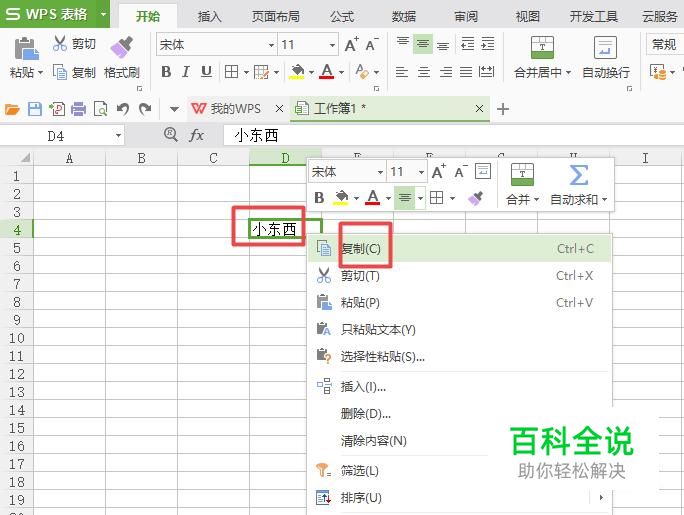Click 自动求和 in the mini toolbar
This screenshot has width=684, height=515.
click(578, 185)
